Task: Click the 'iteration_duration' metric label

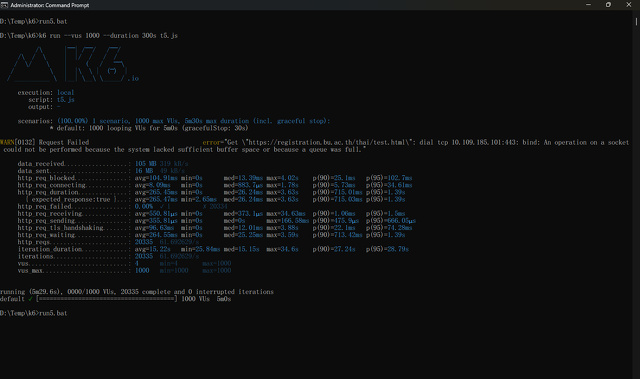Action: [x=50, y=249]
